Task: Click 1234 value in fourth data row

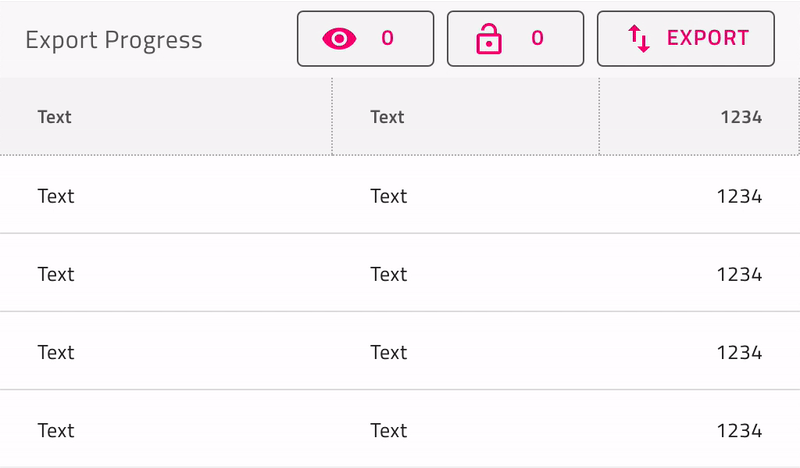Action: coord(739,430)
